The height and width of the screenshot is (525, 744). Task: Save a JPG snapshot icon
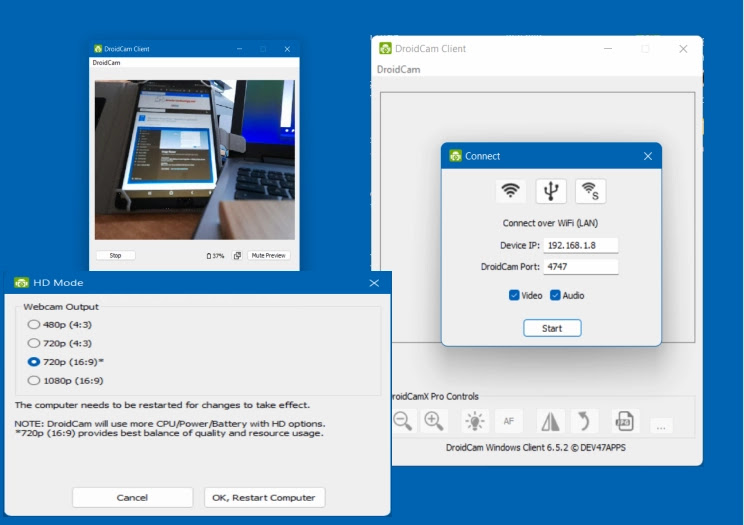624,421
